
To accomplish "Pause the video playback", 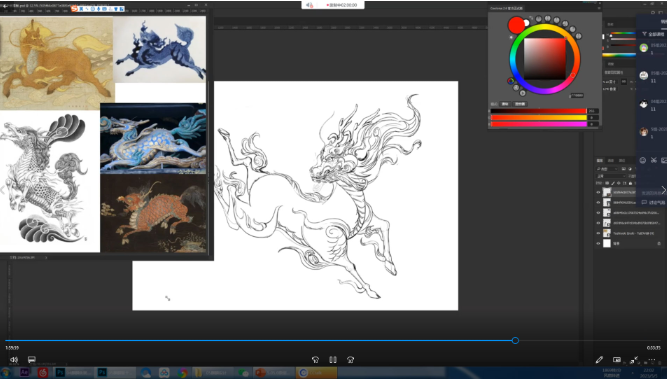I will (x=333, y=359).
